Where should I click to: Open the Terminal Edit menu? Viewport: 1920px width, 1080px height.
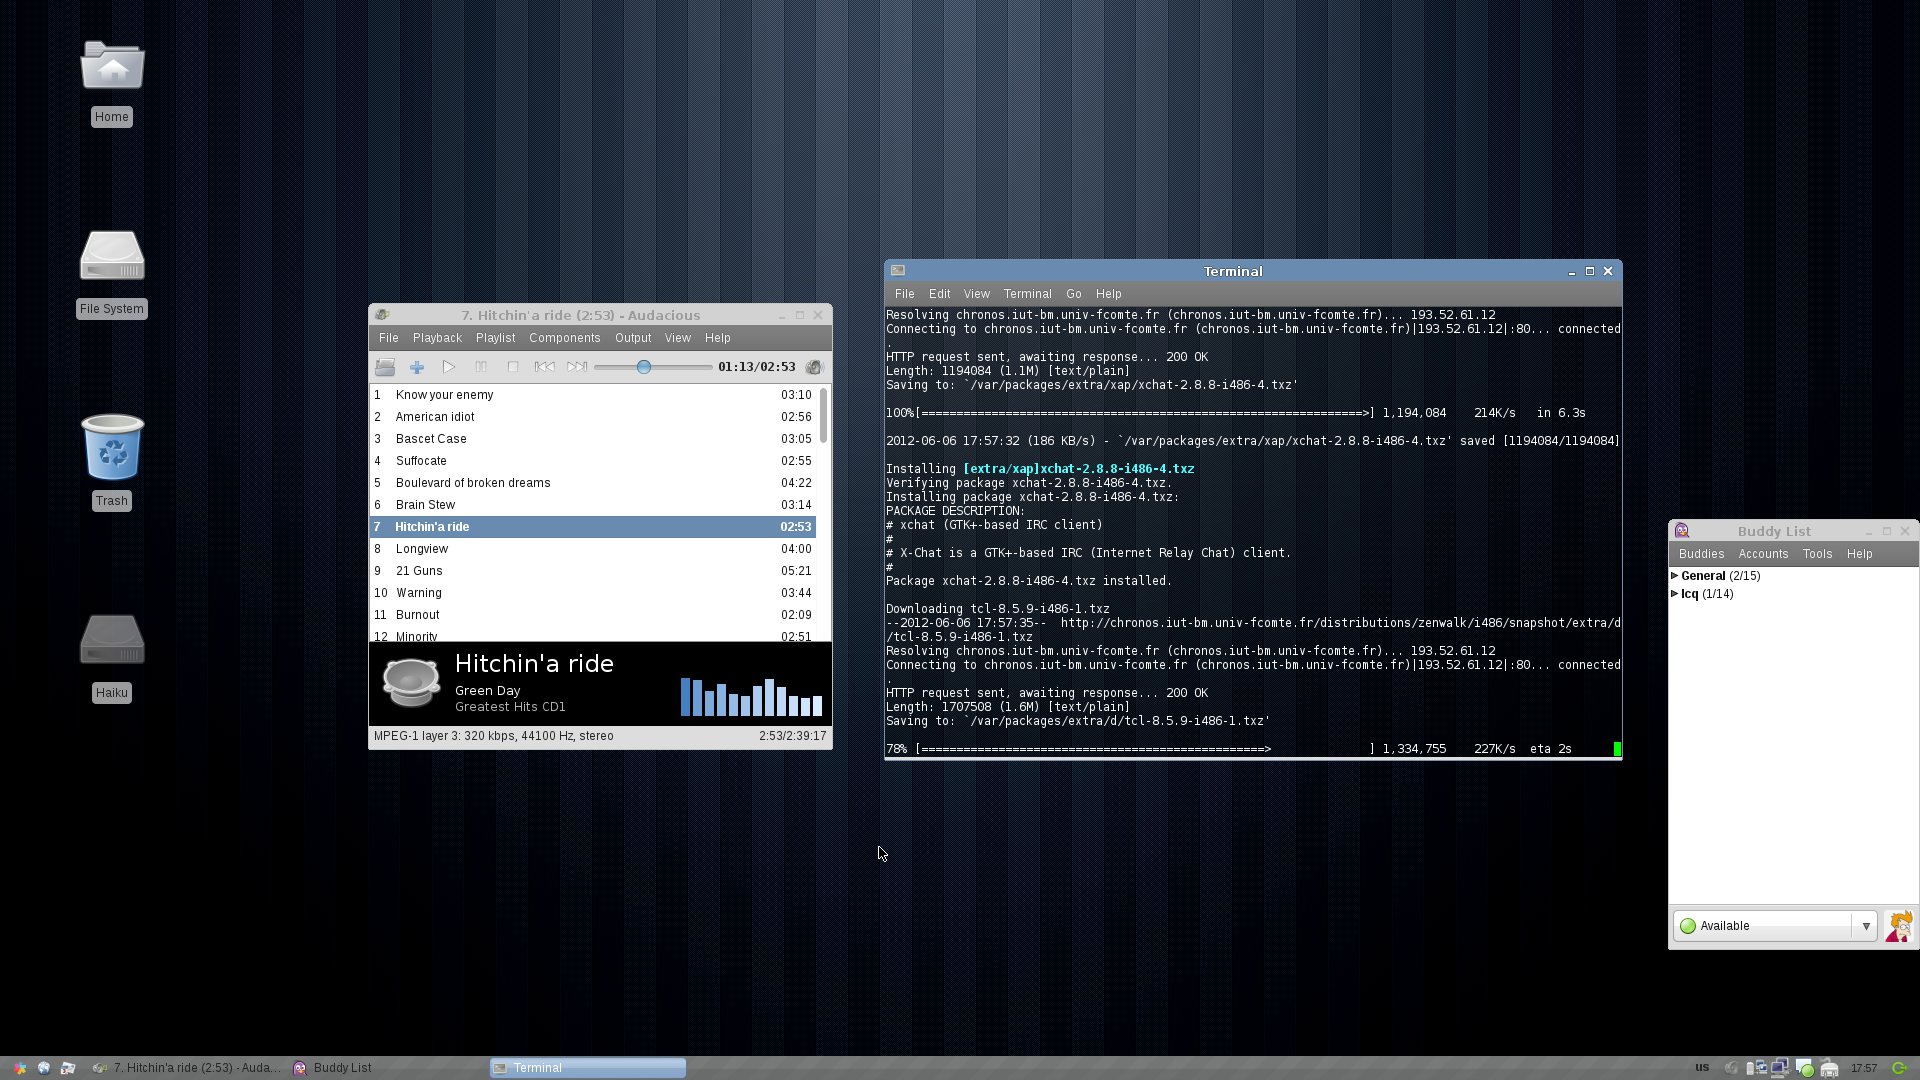point(939,294)
